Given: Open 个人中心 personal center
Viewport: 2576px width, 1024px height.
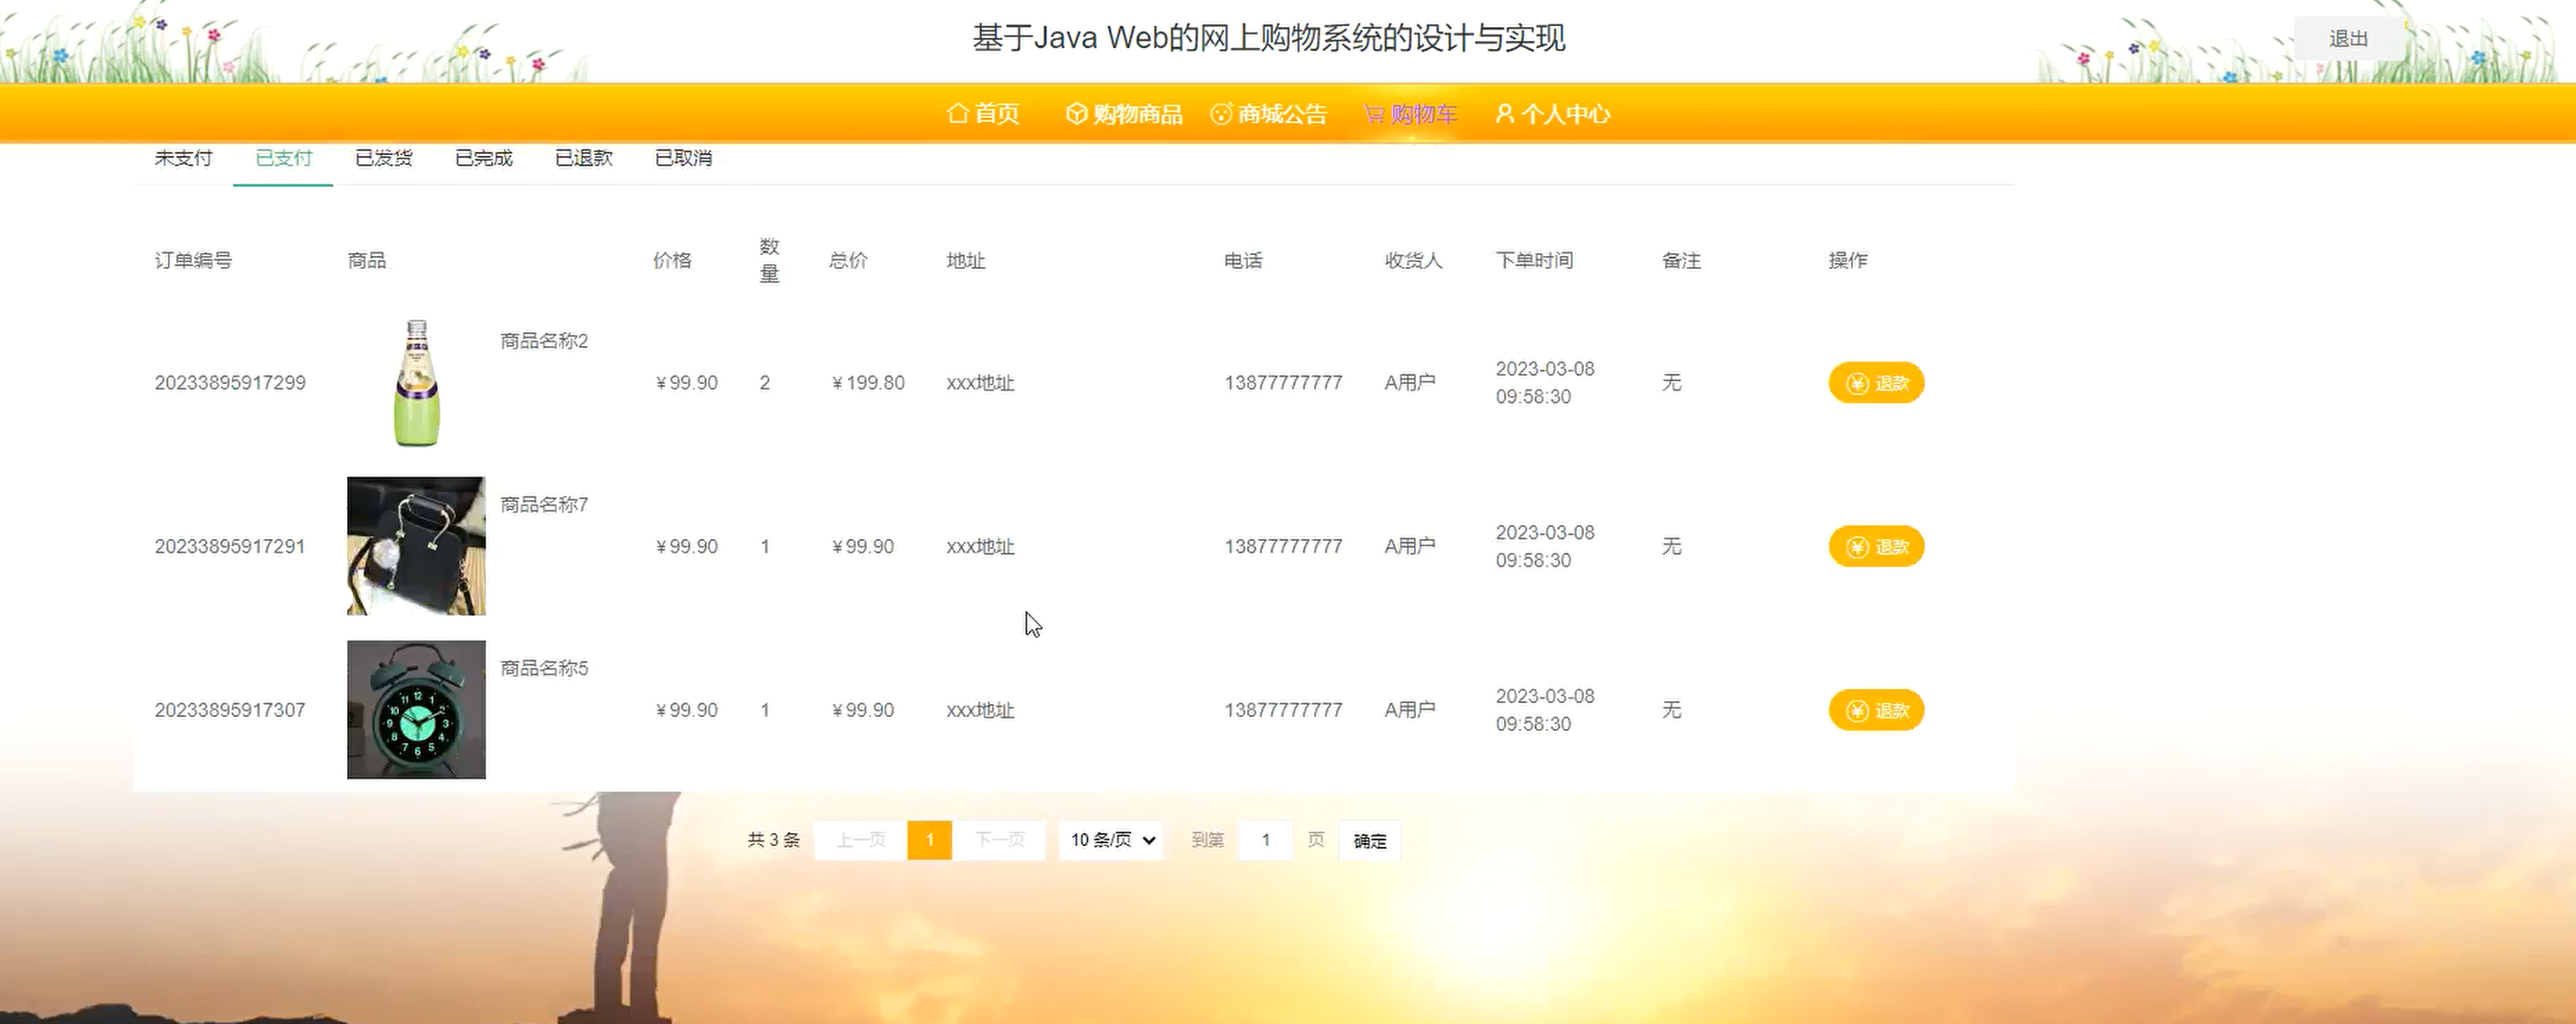Looking at the screenshot, I should click(x=1553, y=114).
